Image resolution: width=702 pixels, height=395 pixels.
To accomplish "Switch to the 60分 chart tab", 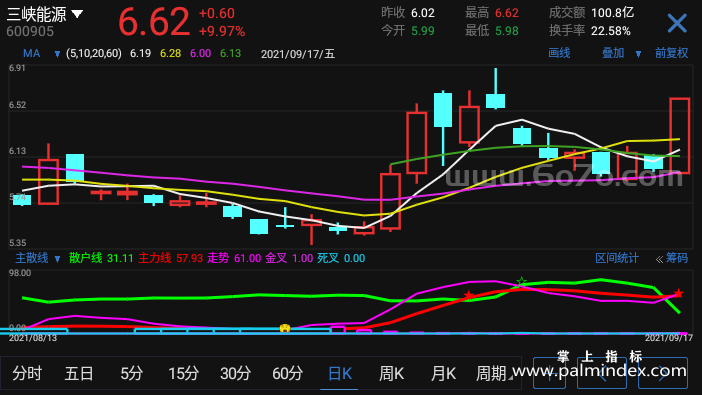I will (287, 373).
